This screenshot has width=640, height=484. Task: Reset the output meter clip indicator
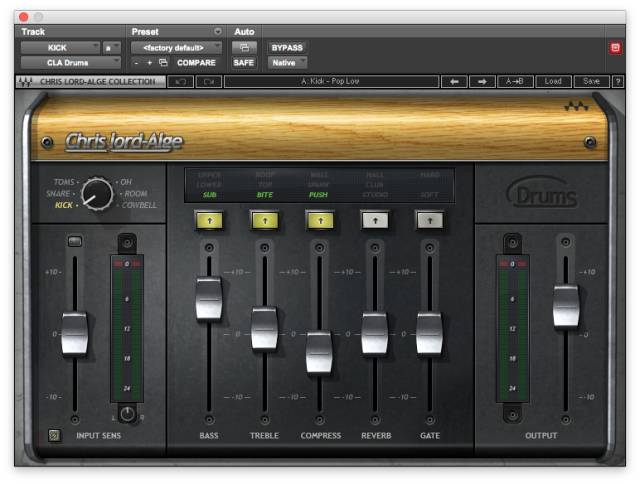click(x=513, y=264)
